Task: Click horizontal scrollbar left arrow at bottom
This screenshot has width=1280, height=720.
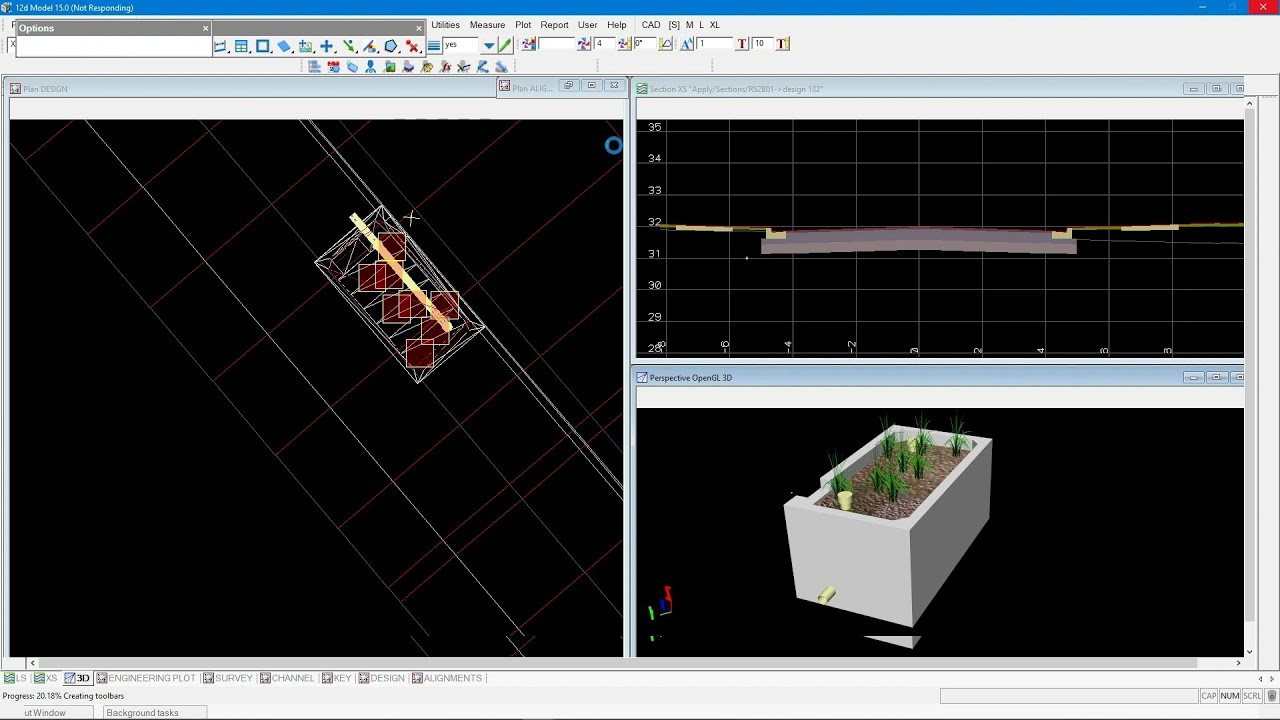Action: pos(32,663)
